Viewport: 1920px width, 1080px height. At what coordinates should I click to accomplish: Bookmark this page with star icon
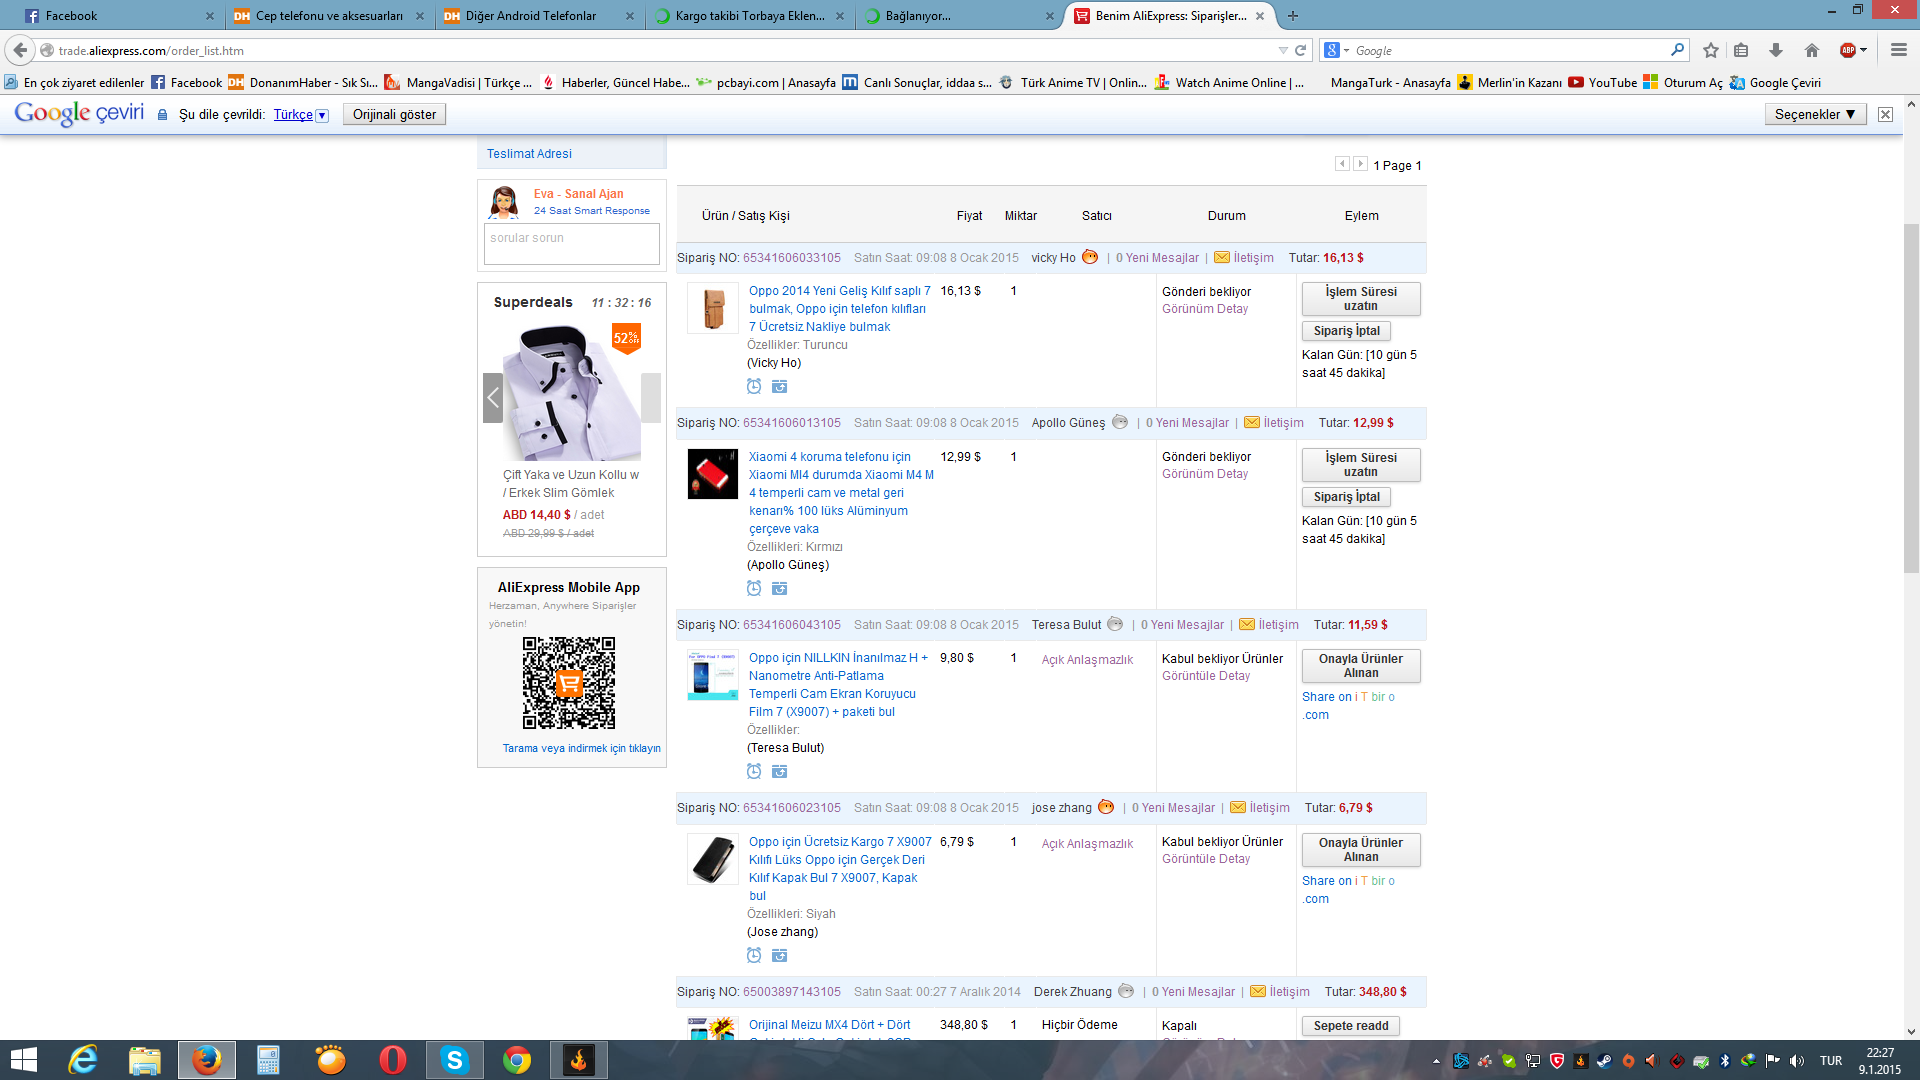pyautogui.click(x=1711, y=50)
